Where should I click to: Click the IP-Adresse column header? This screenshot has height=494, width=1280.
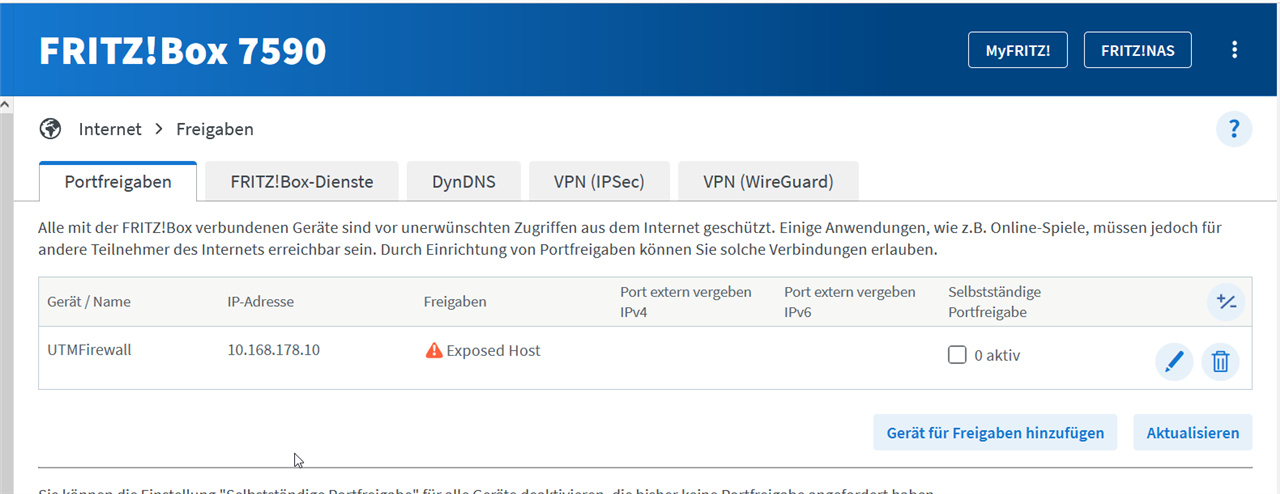click(x=261, y=301)
